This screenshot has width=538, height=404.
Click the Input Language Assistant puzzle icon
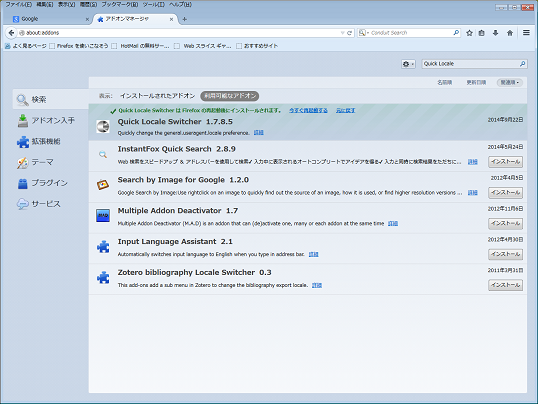(103, 246)
